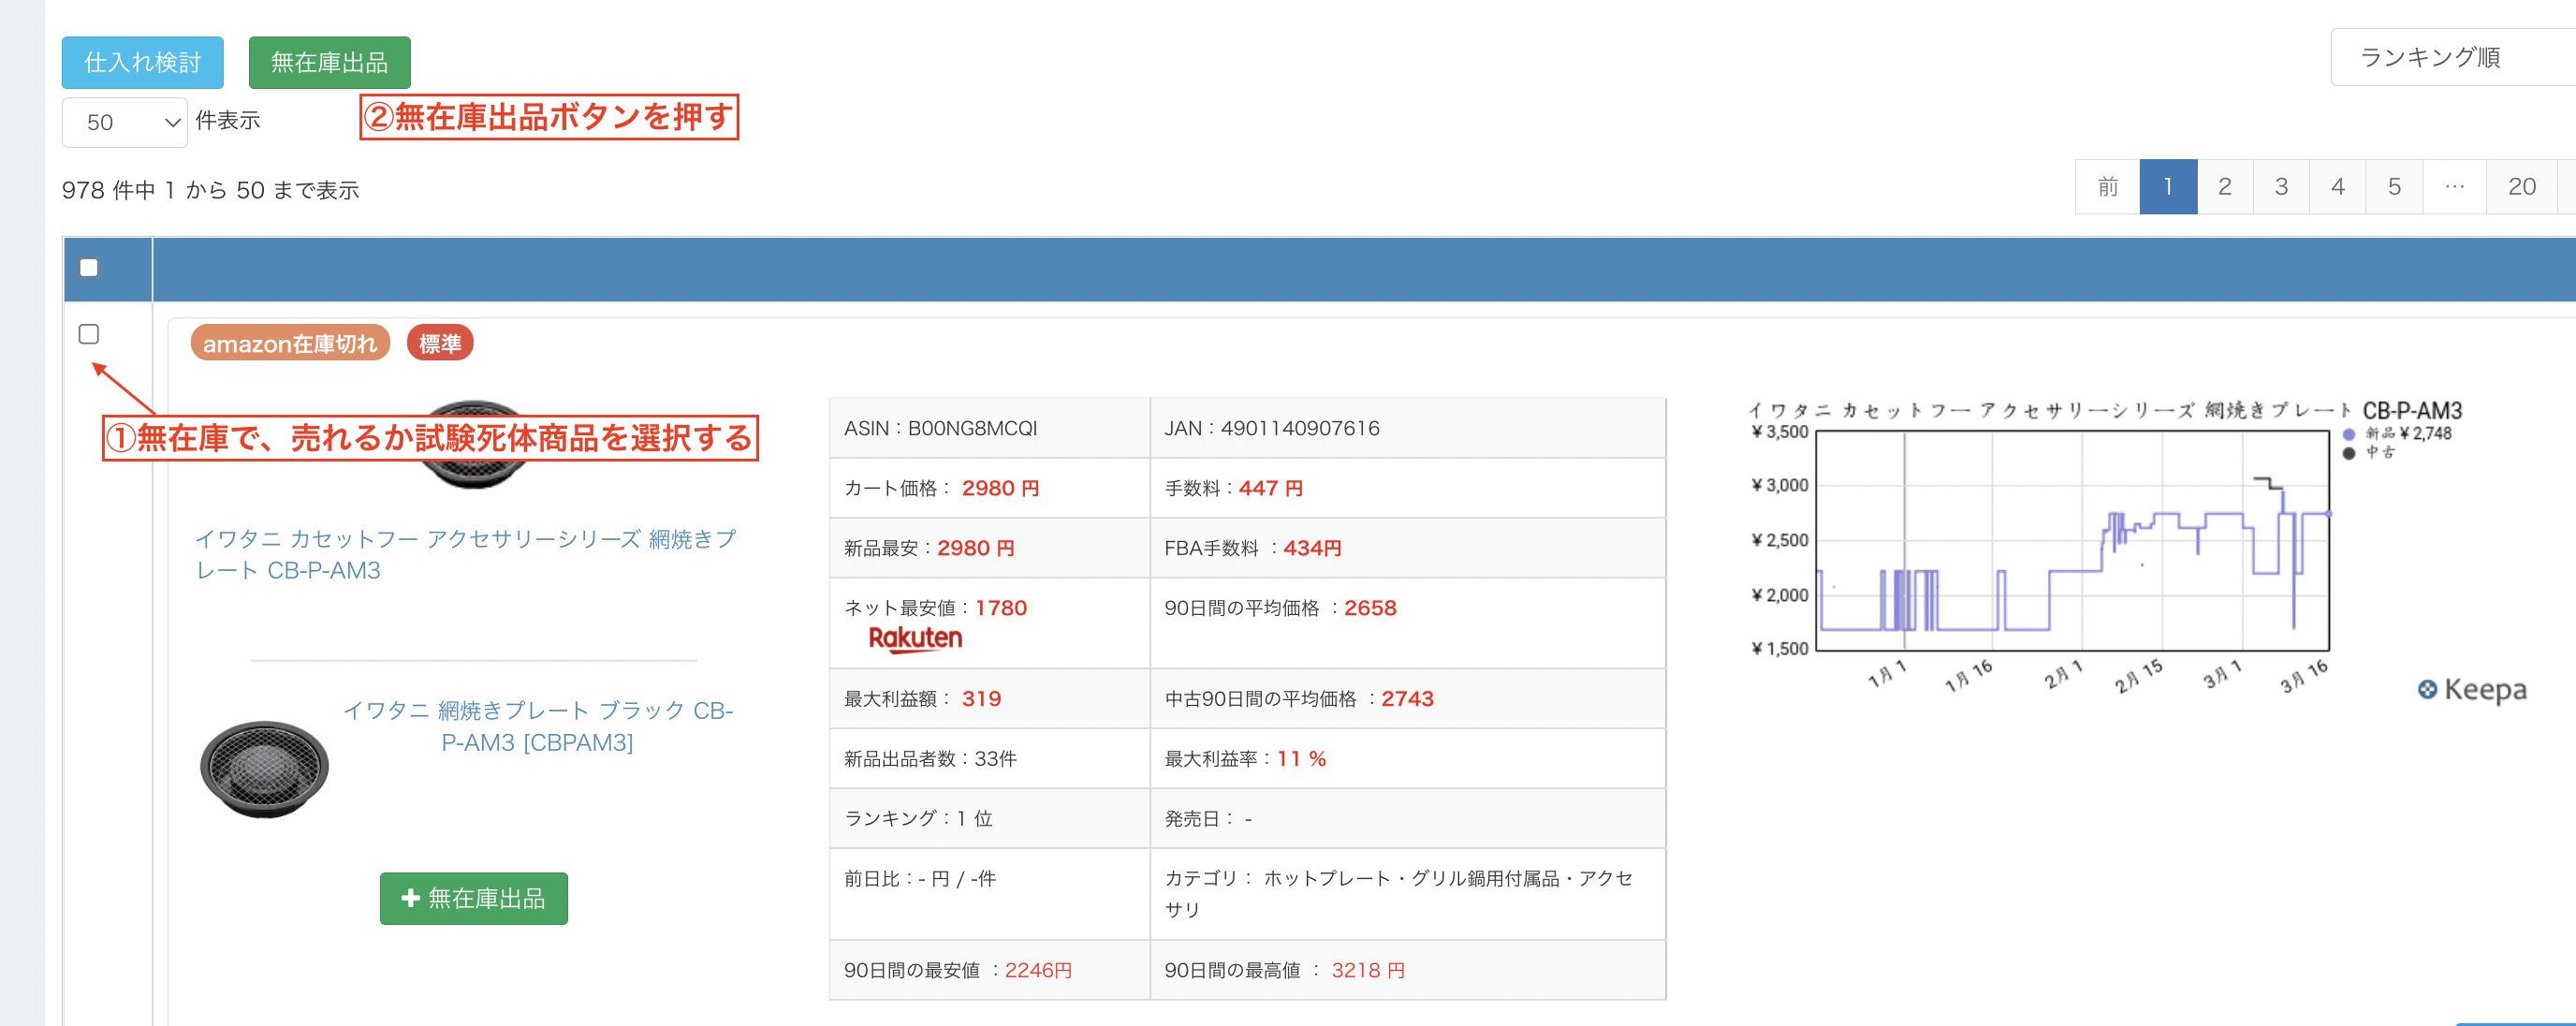This screenshot has width=2576, height=1026.
Task: Go to page 2 in pagination
Action: [x=2224, y=186]
